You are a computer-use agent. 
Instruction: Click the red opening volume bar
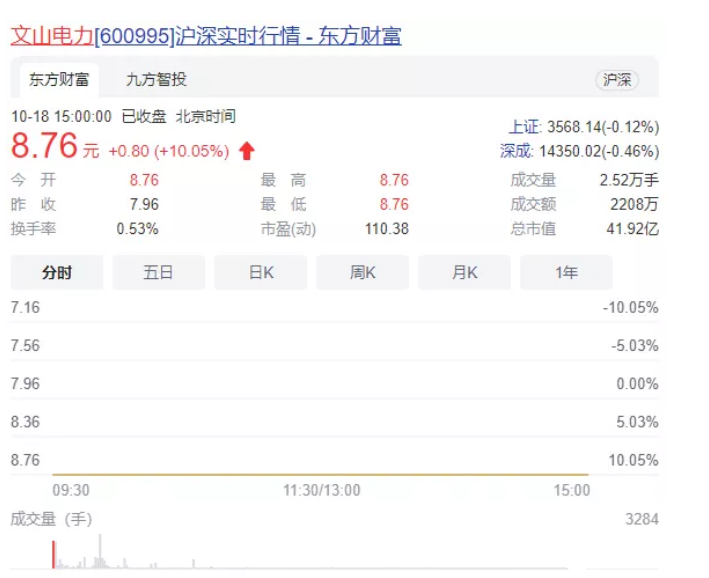pyautogui.click(x=53, y=554)
